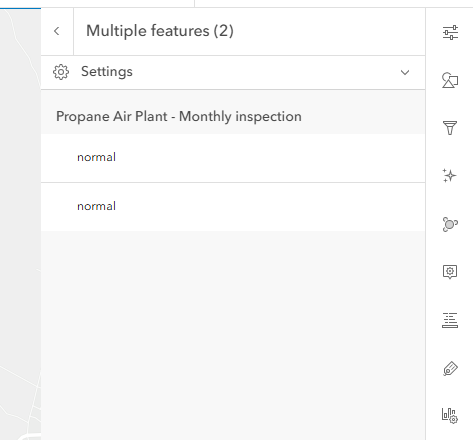Open the Labels tag icon
473x440 pixels.
click(450, 368)
